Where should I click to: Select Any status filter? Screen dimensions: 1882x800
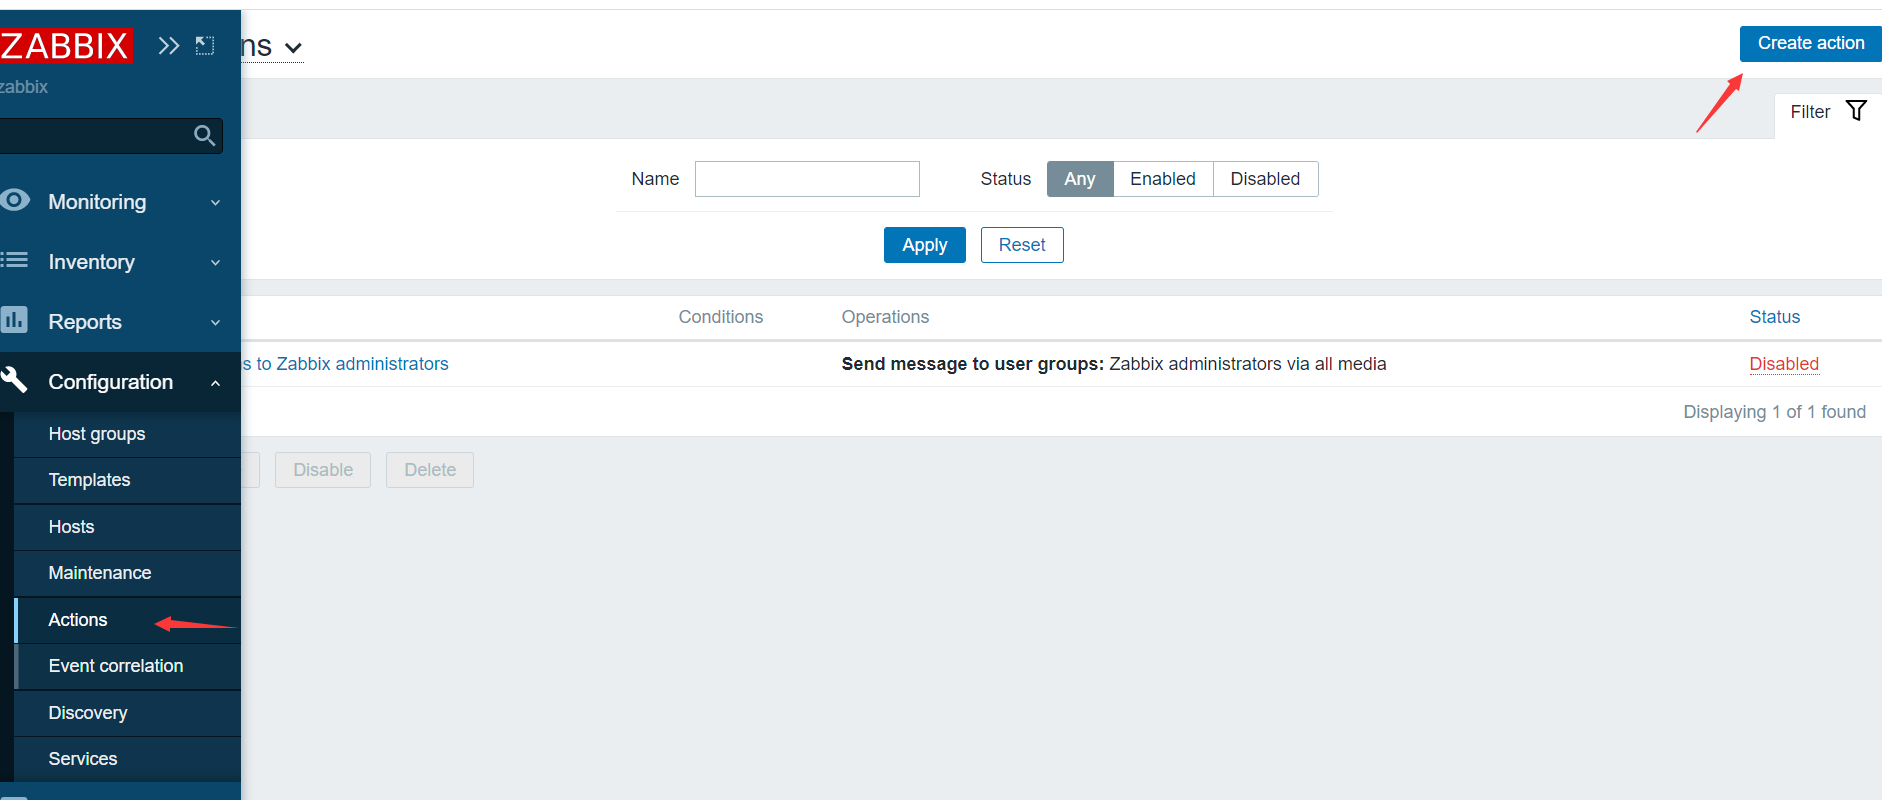click(x=1080, y=179)
